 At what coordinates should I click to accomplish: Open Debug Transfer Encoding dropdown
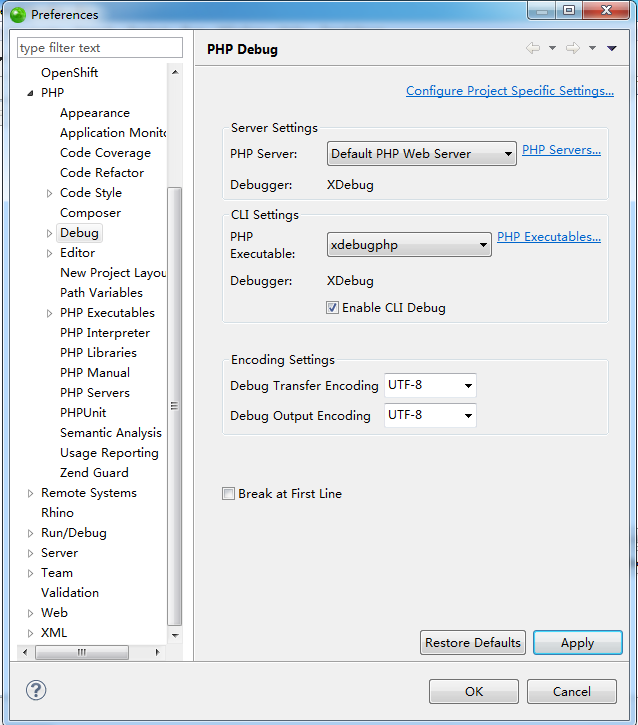point(430,385)
